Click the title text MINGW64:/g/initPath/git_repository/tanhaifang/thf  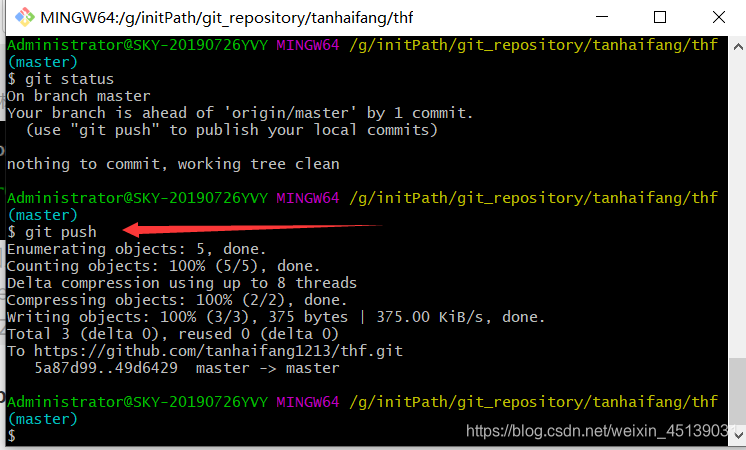click(226, 18)
